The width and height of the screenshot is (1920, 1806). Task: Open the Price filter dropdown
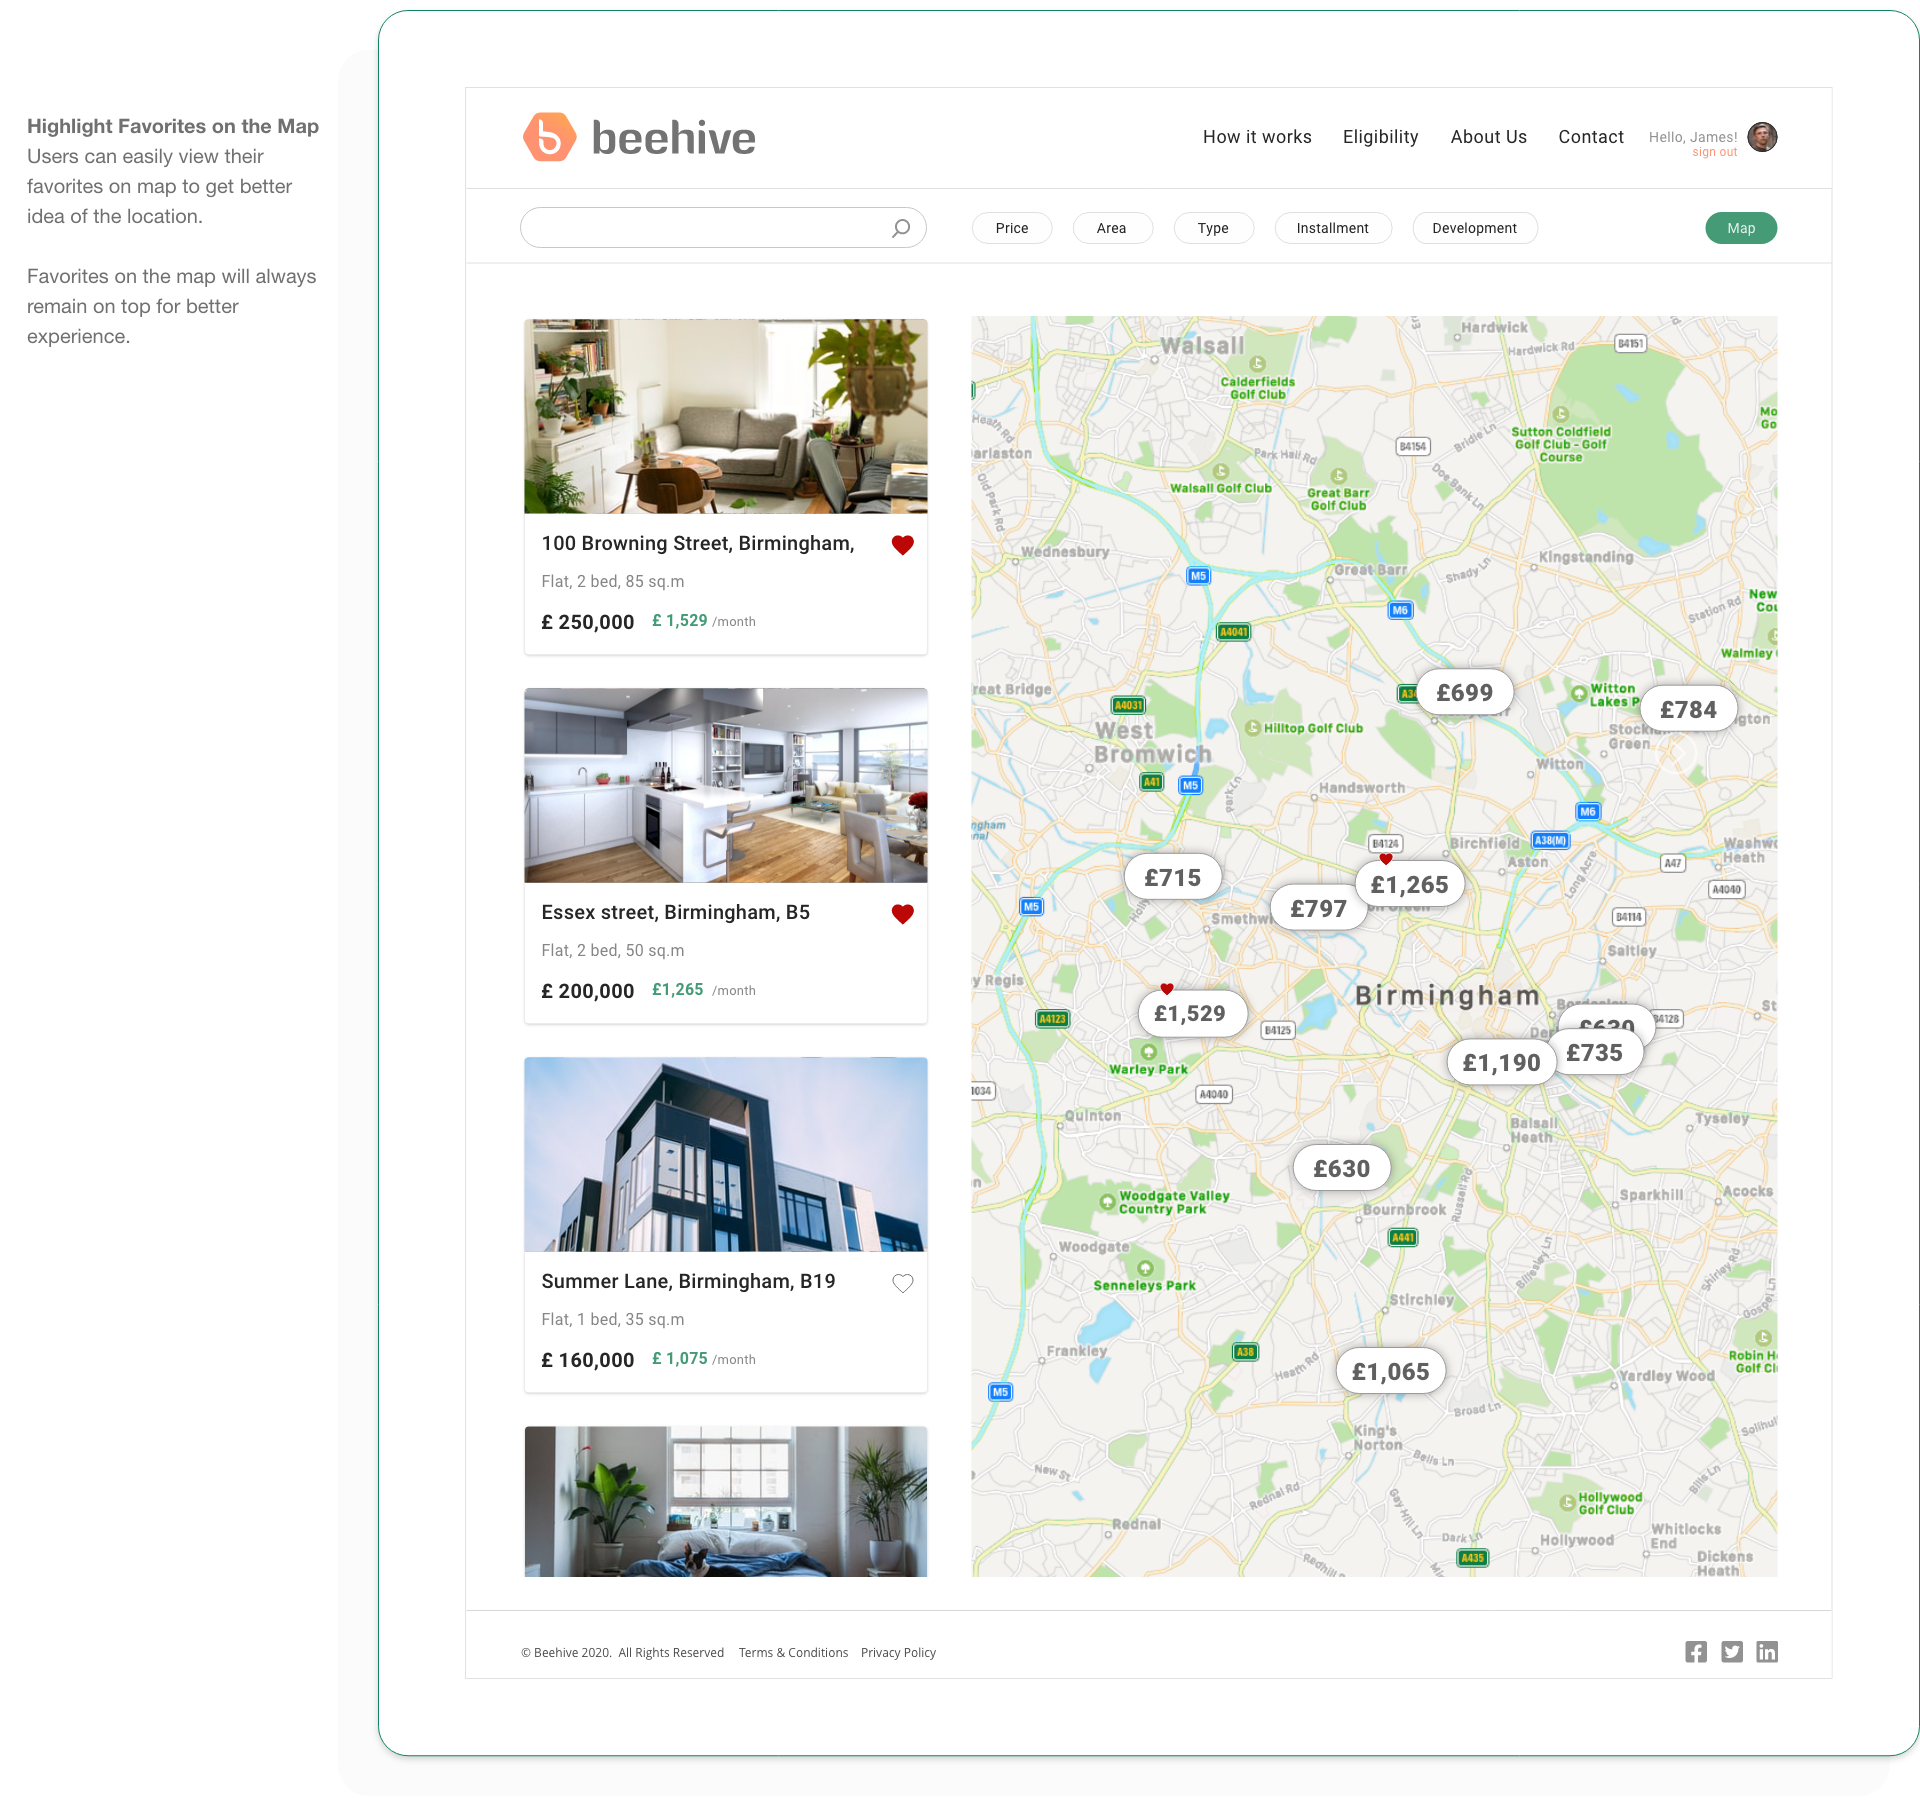coord(1012,228)
